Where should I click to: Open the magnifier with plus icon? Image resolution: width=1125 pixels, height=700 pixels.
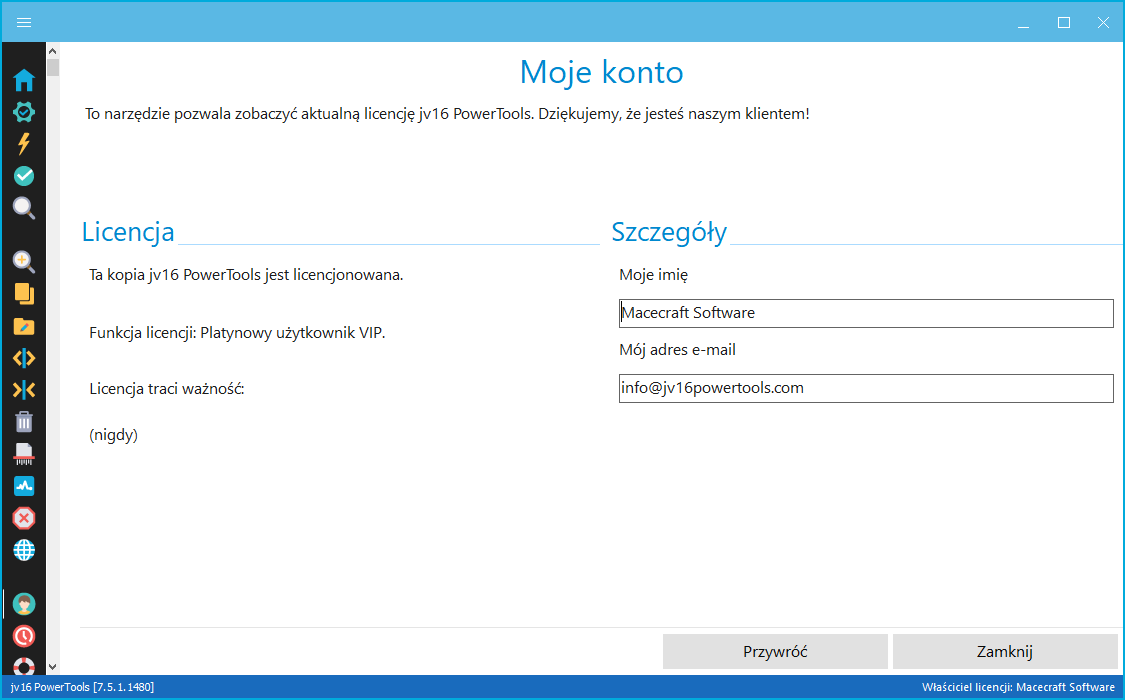tap(24, 262)
